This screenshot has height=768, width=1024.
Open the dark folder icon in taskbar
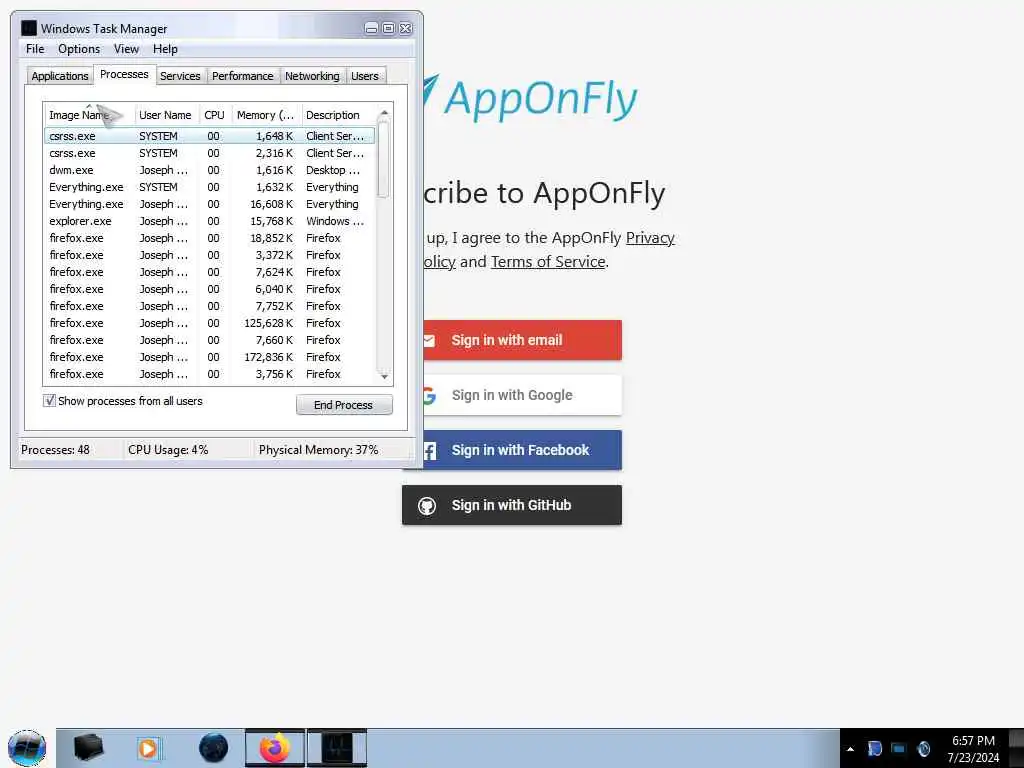tap(88, 748)
